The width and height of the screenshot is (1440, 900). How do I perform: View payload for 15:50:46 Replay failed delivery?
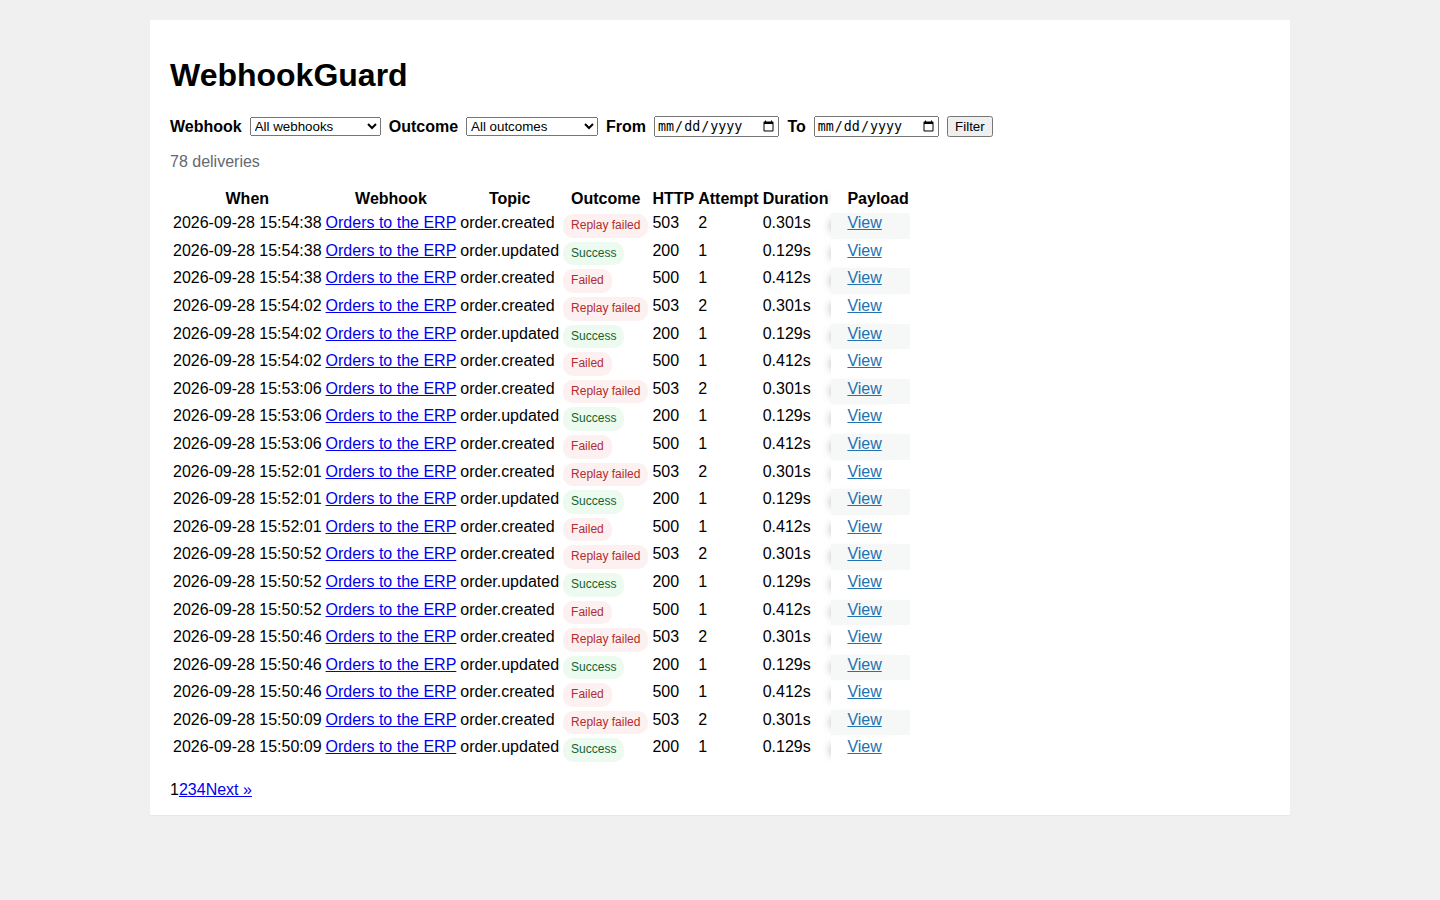coord(864,636)
